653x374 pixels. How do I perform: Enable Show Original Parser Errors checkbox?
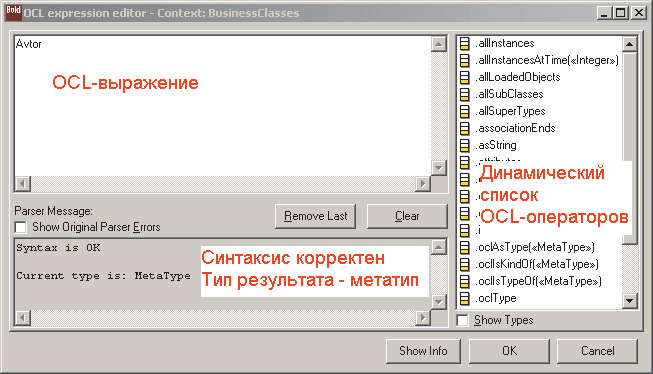click(x=20, y=227)
